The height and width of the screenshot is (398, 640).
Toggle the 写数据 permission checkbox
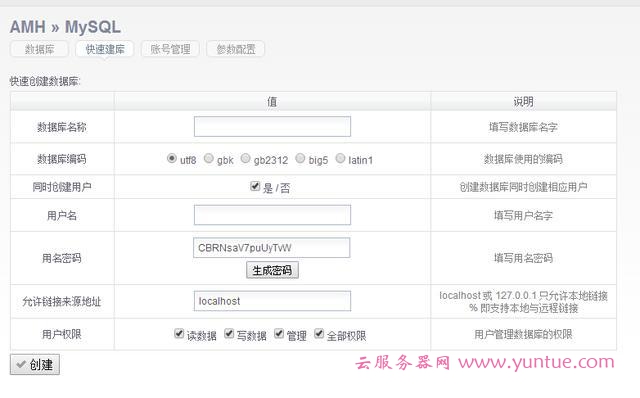229,333
